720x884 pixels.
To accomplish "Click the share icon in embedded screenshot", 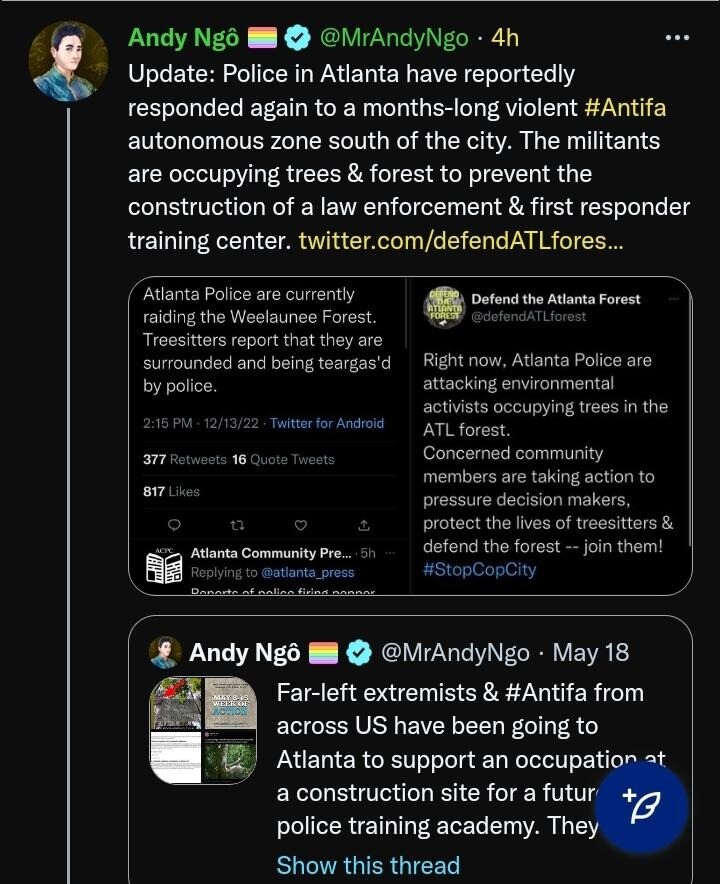I will tap(364, 525).
